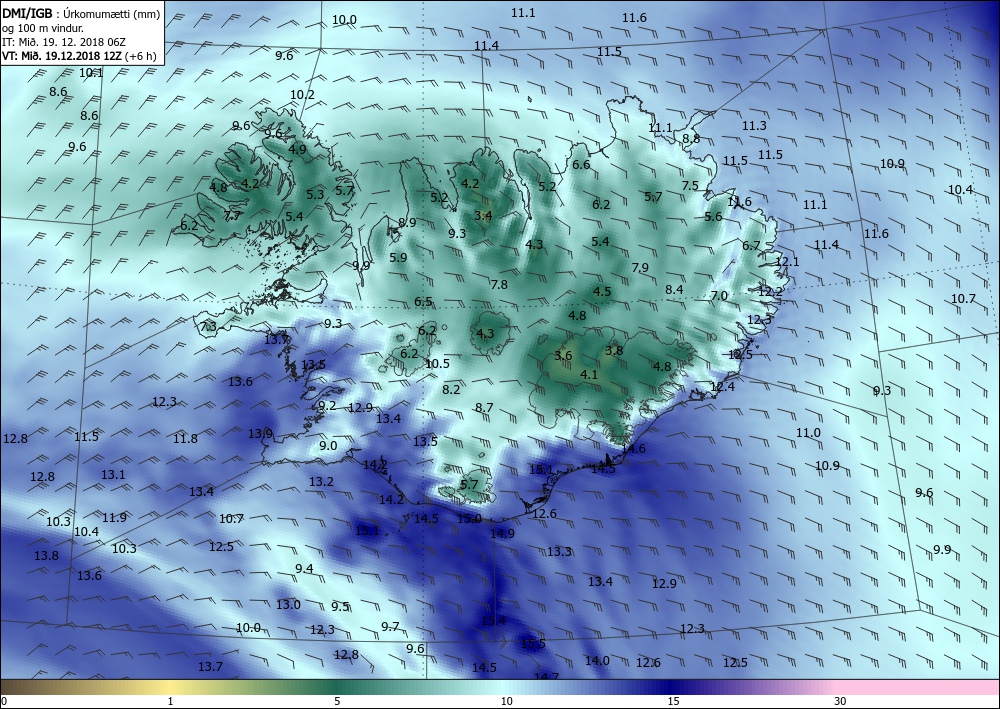Click the 10.1 value below the legend box
1000x709 pixels.
(x=91, y=73)
